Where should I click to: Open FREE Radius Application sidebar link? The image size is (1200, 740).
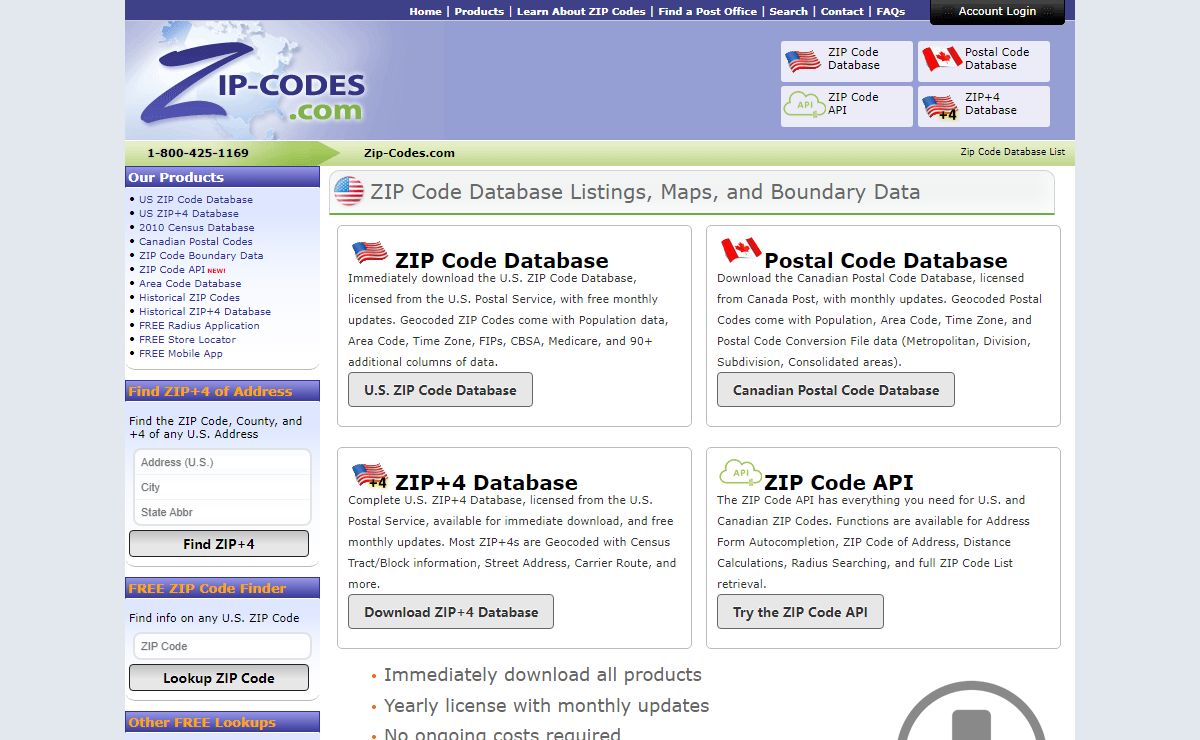pyautogui.click(x=199, y=325)
